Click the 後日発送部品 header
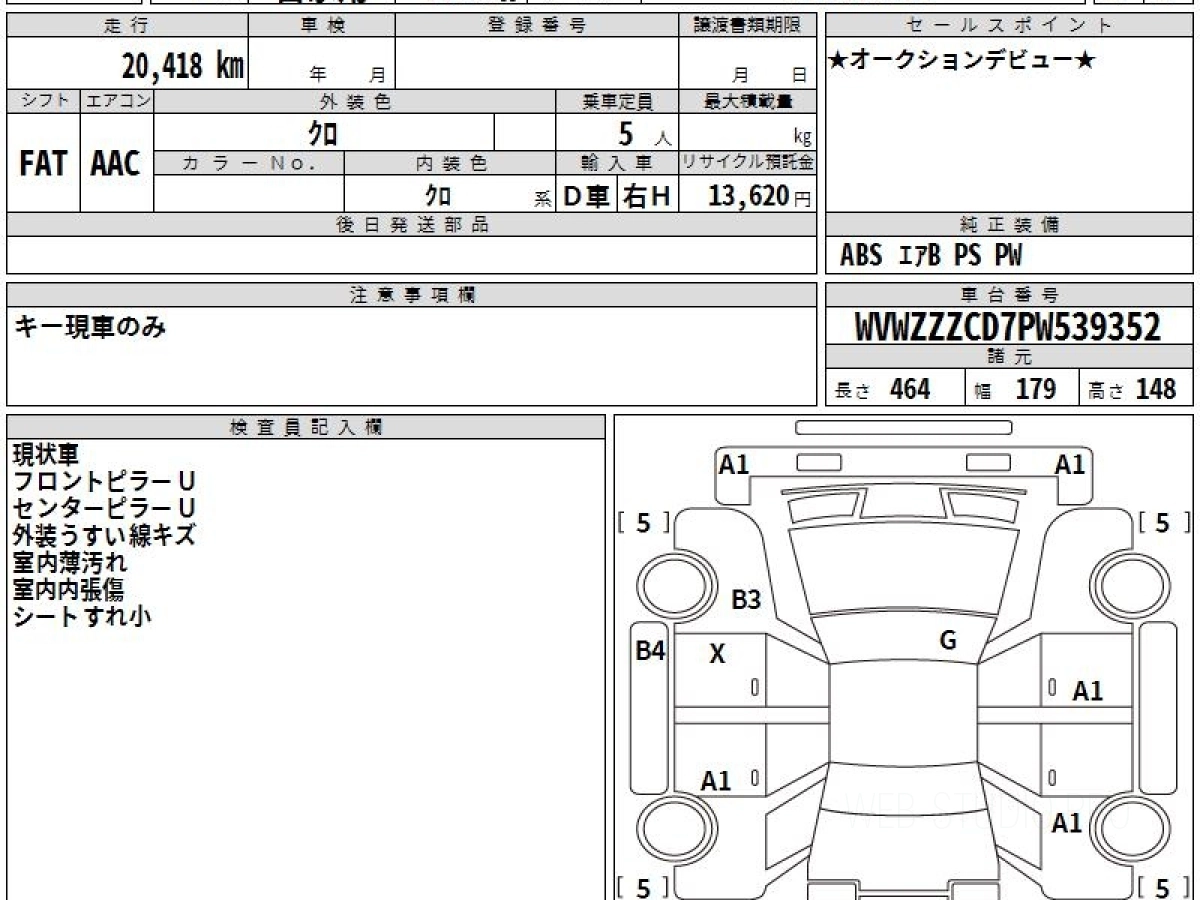 [x=412, y=225]
